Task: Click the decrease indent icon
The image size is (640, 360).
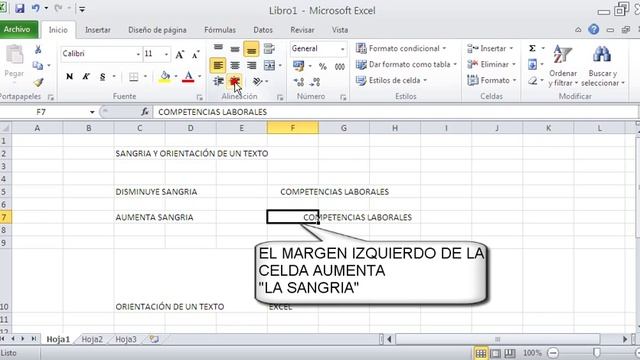Action: click(x=218, y=82)
